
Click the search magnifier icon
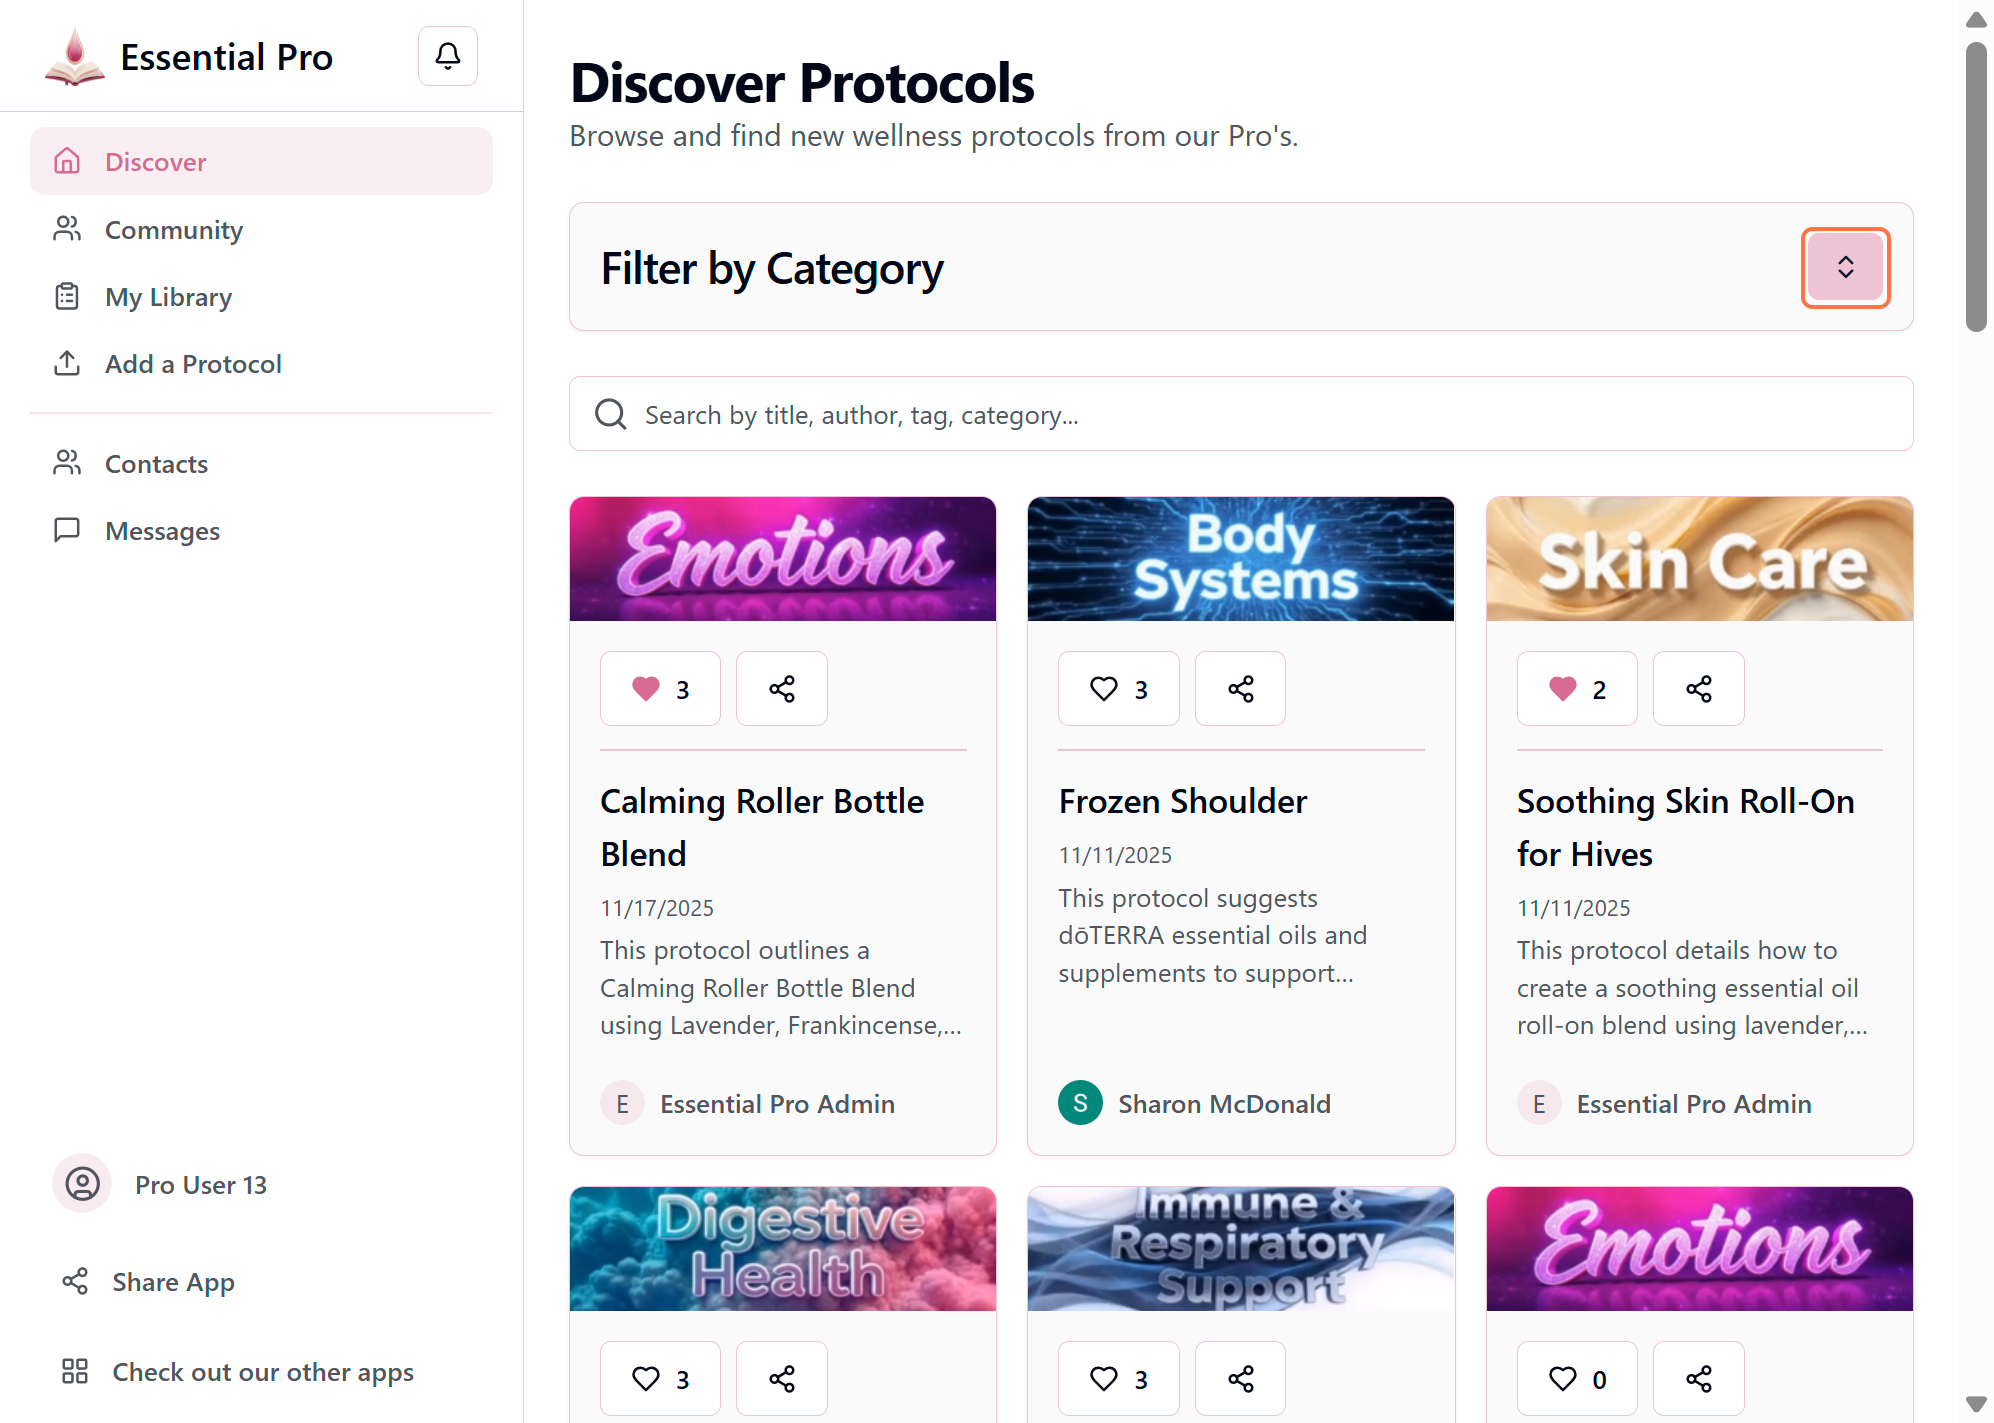pyautogui.click(x=611, y=414)
